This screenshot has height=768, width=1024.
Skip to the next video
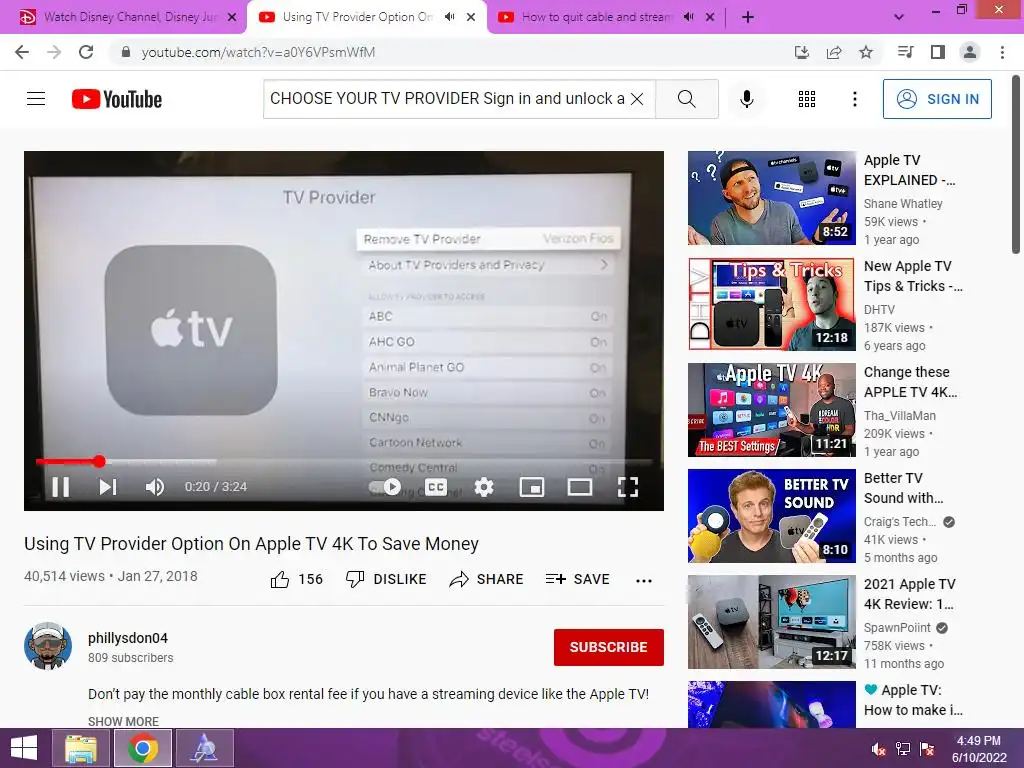click(108, 487)
